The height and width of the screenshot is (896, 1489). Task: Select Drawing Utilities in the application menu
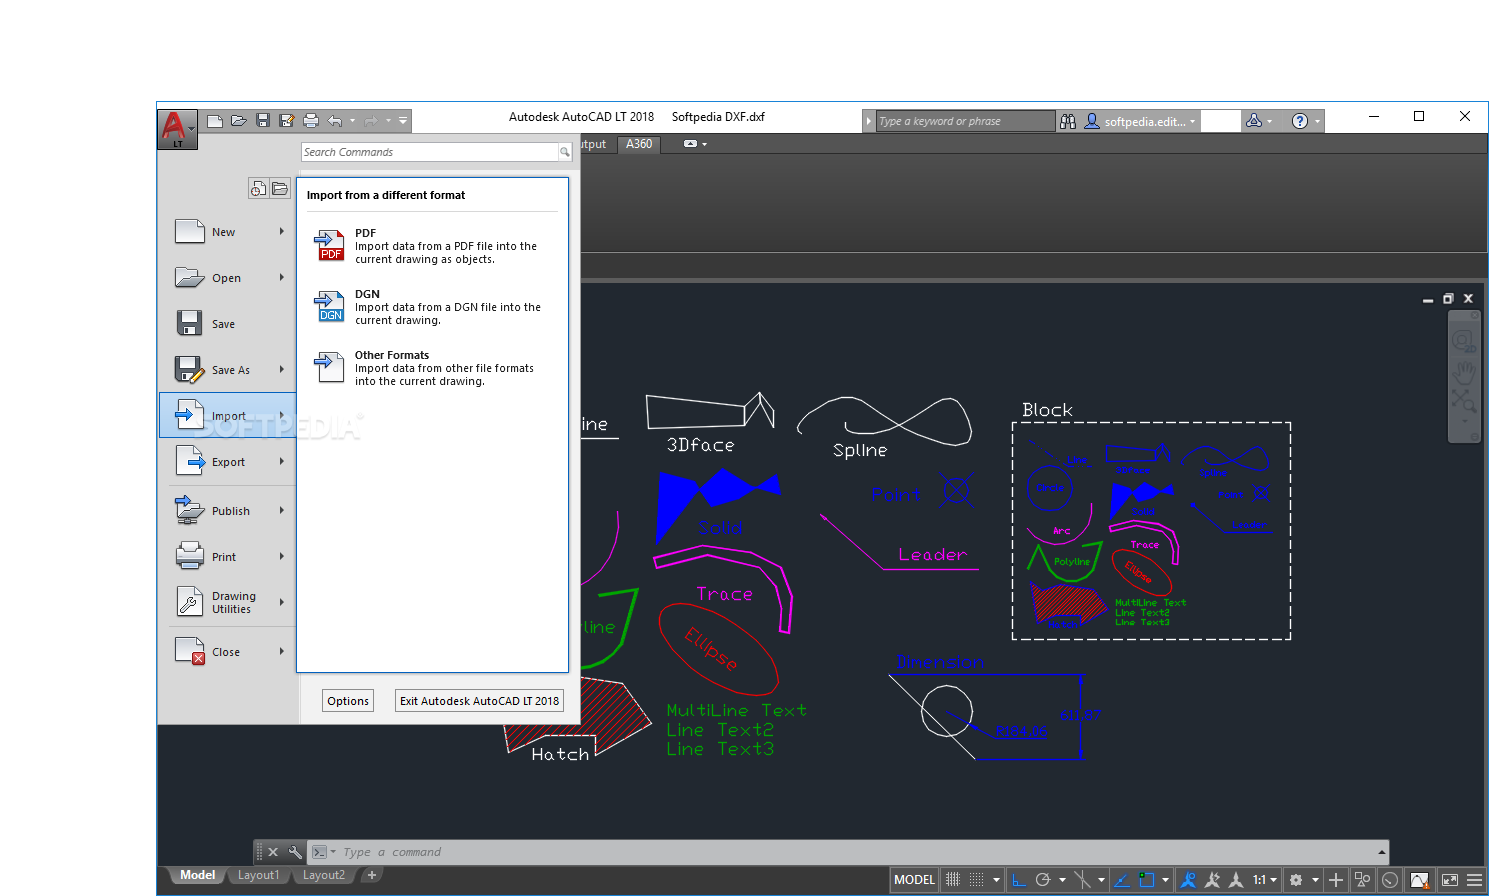tap(228, 602)
